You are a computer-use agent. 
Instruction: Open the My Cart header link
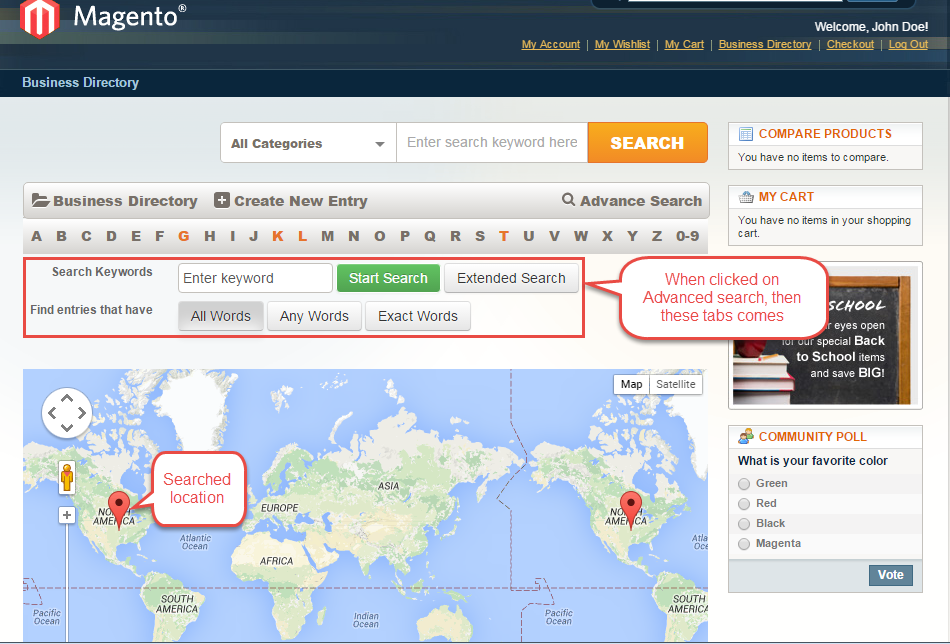tap(684, 44)
